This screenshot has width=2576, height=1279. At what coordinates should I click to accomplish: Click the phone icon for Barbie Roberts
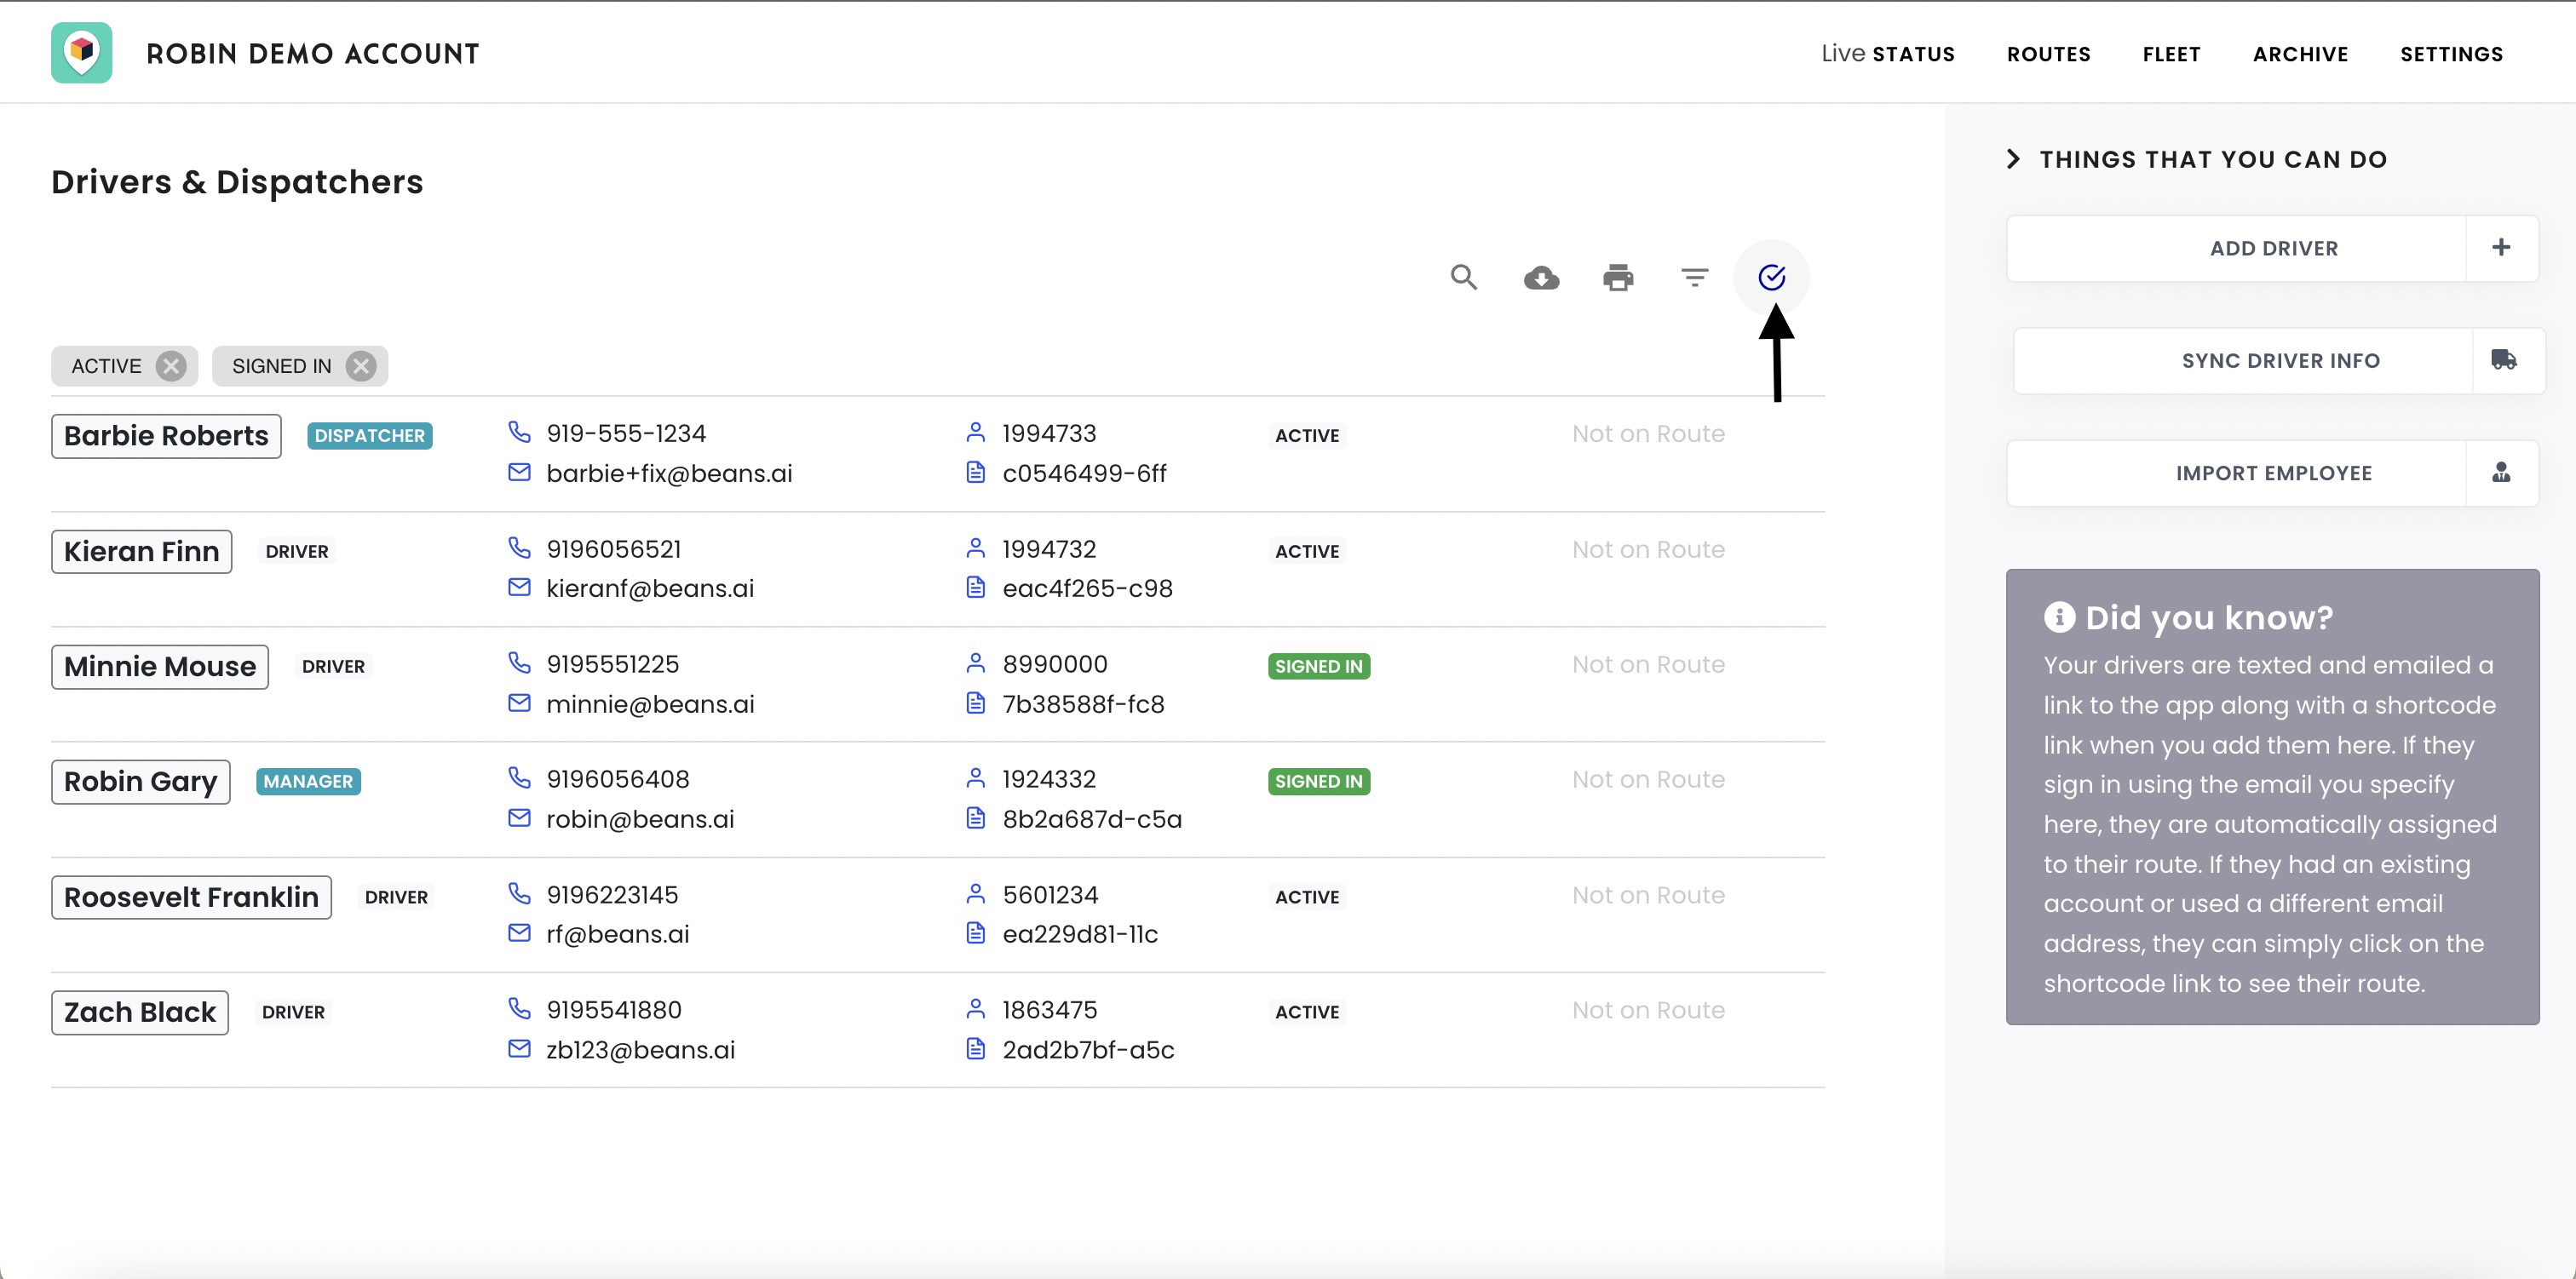tap(519, 431)
